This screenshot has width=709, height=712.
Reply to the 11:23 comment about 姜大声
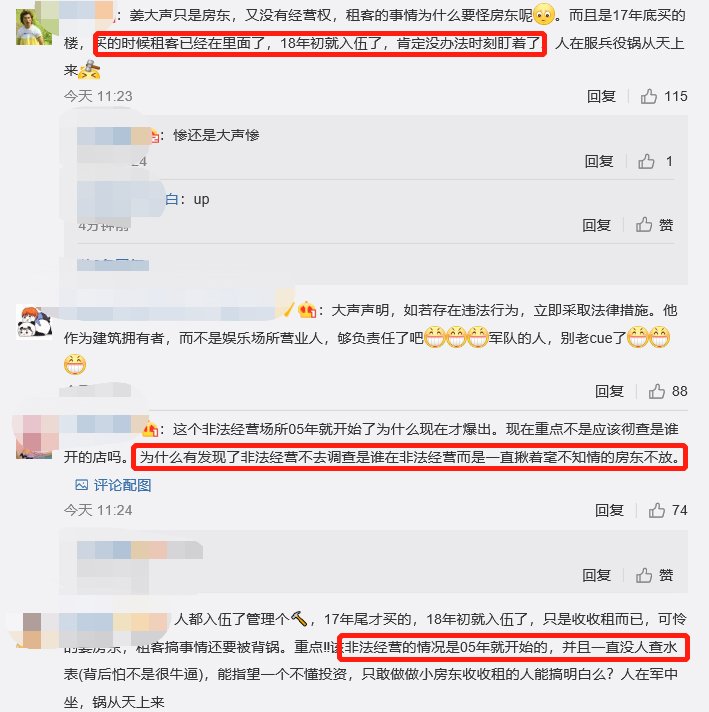coord(601,96)
